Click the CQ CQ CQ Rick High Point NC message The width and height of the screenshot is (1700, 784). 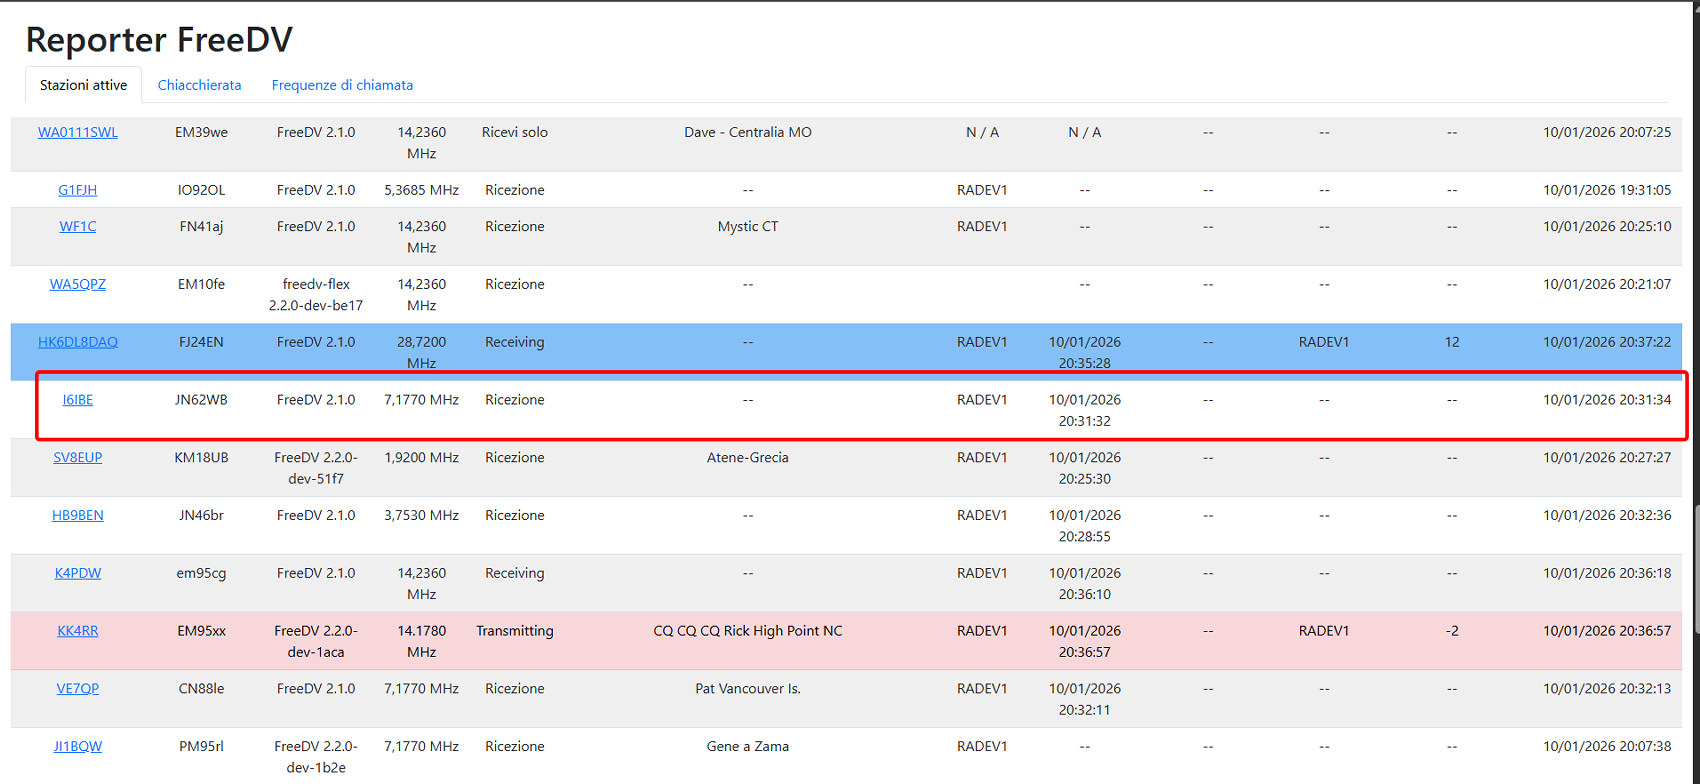pyautogui.click(x=747, y=631)
